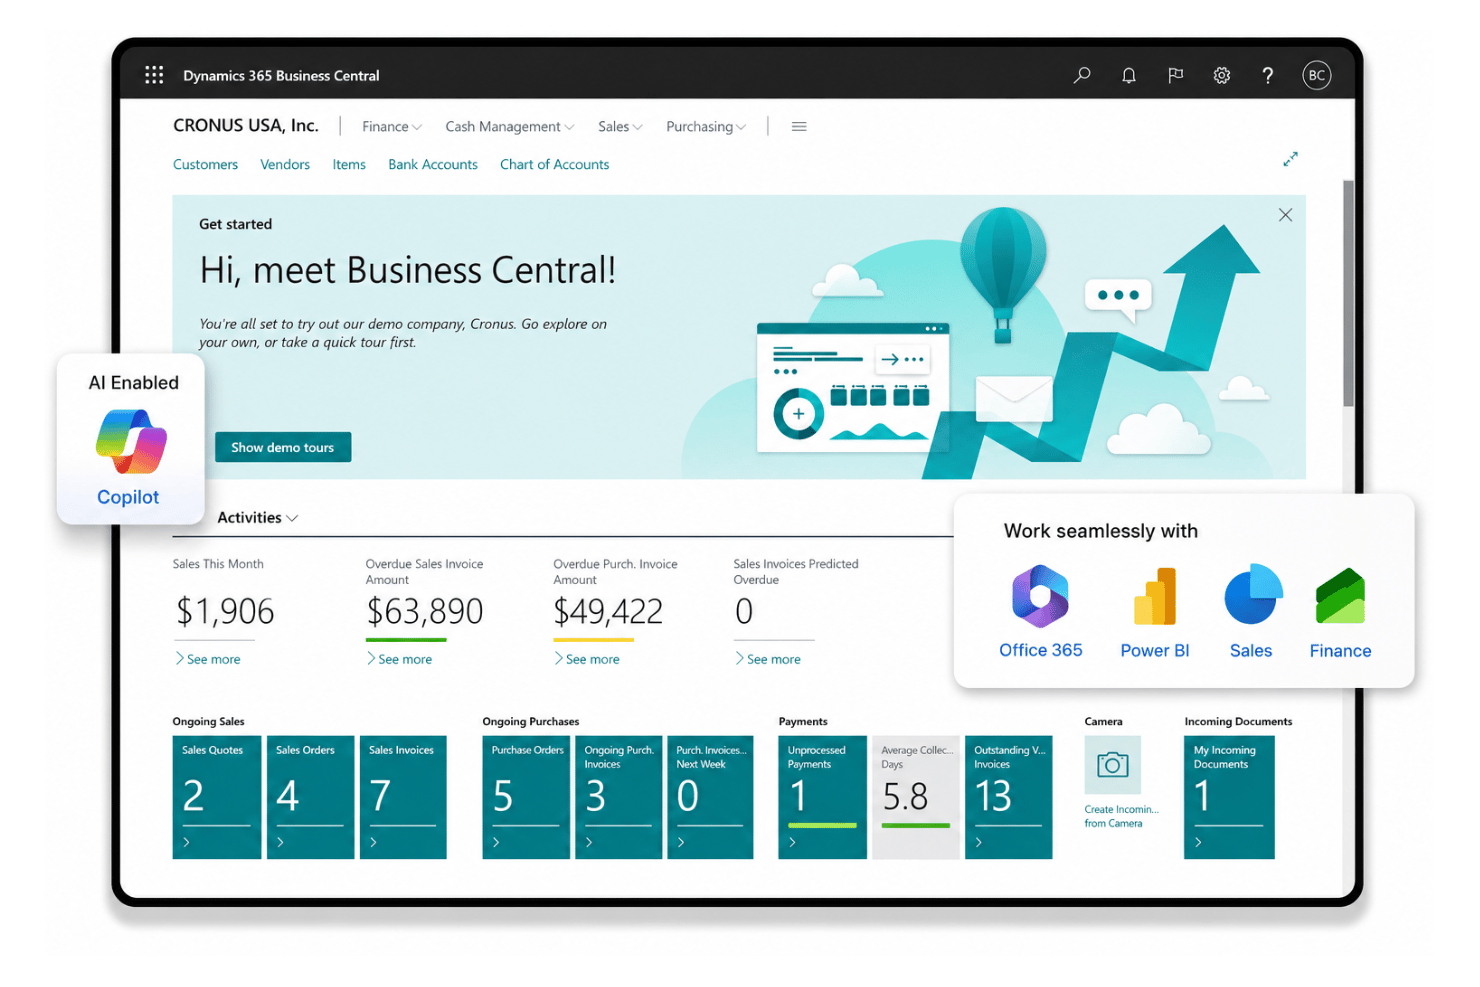Image resolution: width=1480 pixels, height=987 pixels.
Task: Click the $63,890 overdue amount
Action: [425, 611]
